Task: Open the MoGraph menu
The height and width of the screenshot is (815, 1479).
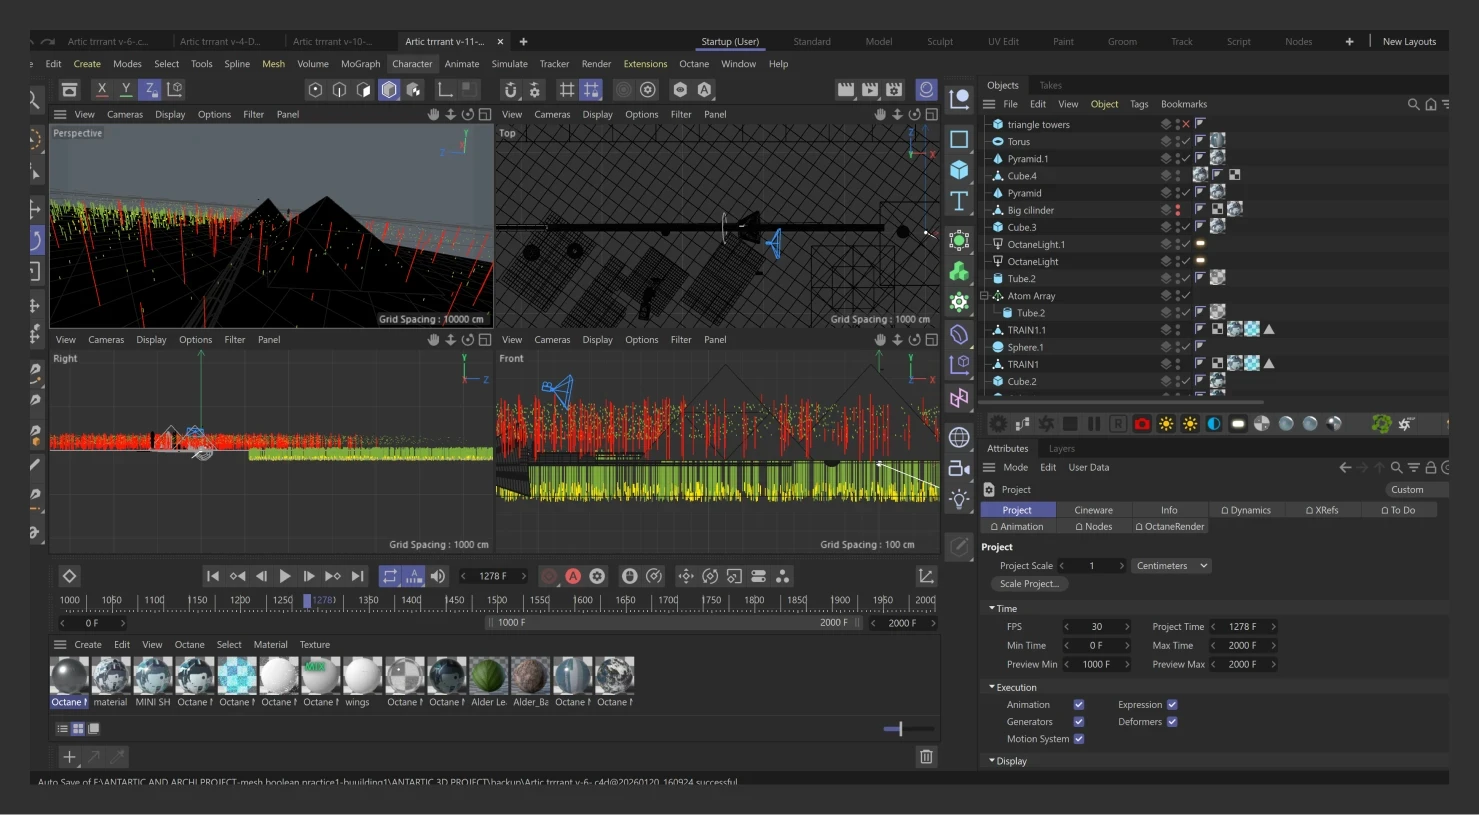Action: click(x=360, y=64)
